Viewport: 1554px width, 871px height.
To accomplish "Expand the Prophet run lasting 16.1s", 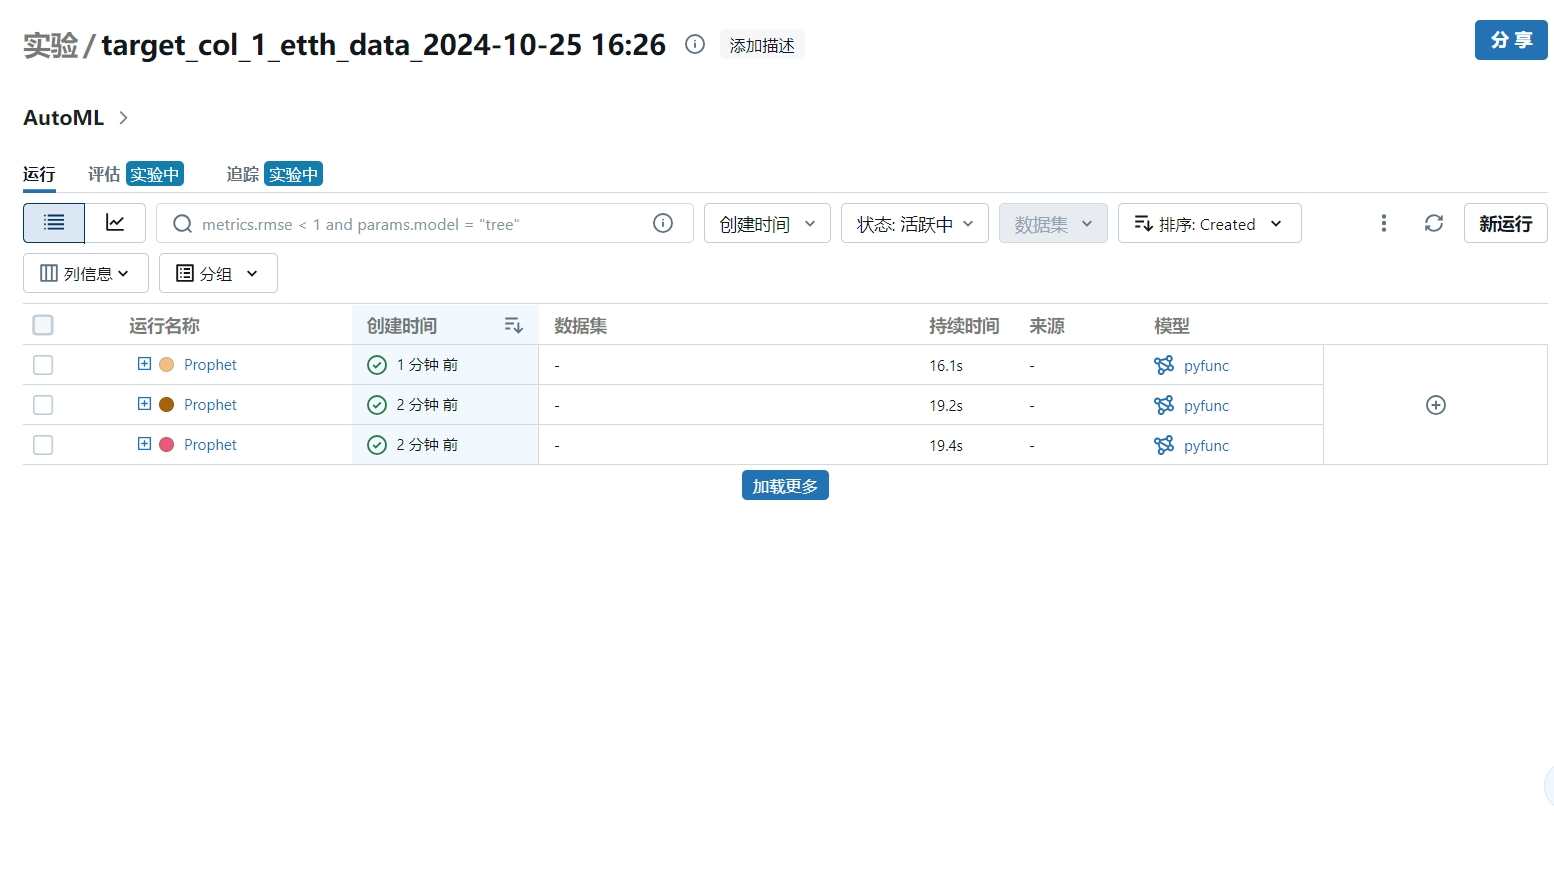I will [x=144, y=364].
